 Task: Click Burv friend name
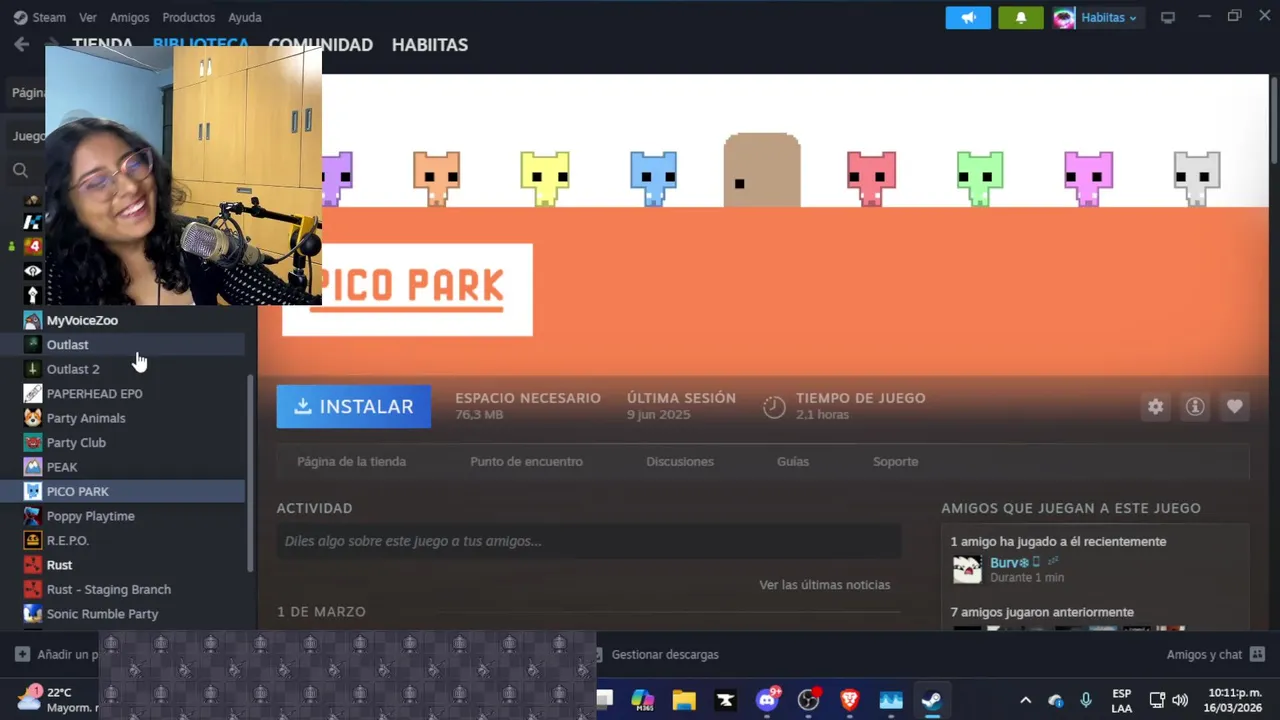click(x=1009, y=563)
